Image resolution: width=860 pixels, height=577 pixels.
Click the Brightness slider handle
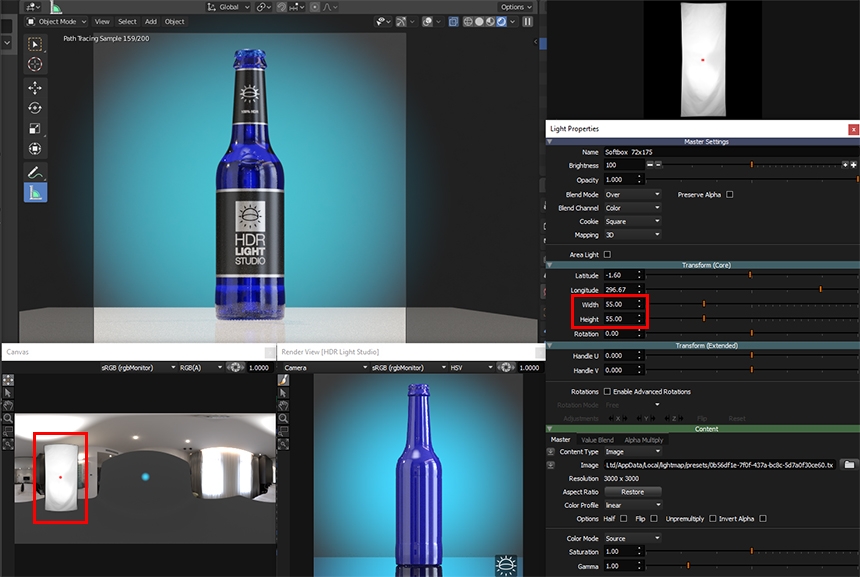(x=751, y=165)
